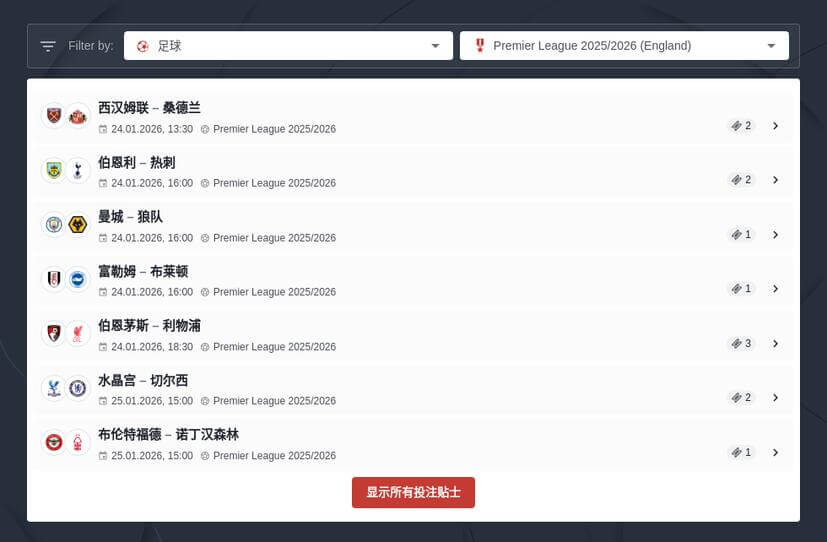Click the Crystal Palace club crest
Viewport: 827px width, 542px height.
(54, 388)
